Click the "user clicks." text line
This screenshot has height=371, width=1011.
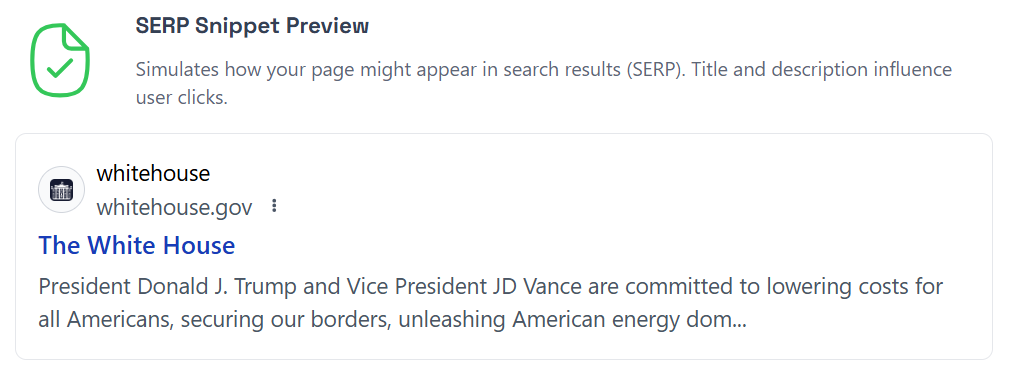pyautogui.click(x=182, y=99)
